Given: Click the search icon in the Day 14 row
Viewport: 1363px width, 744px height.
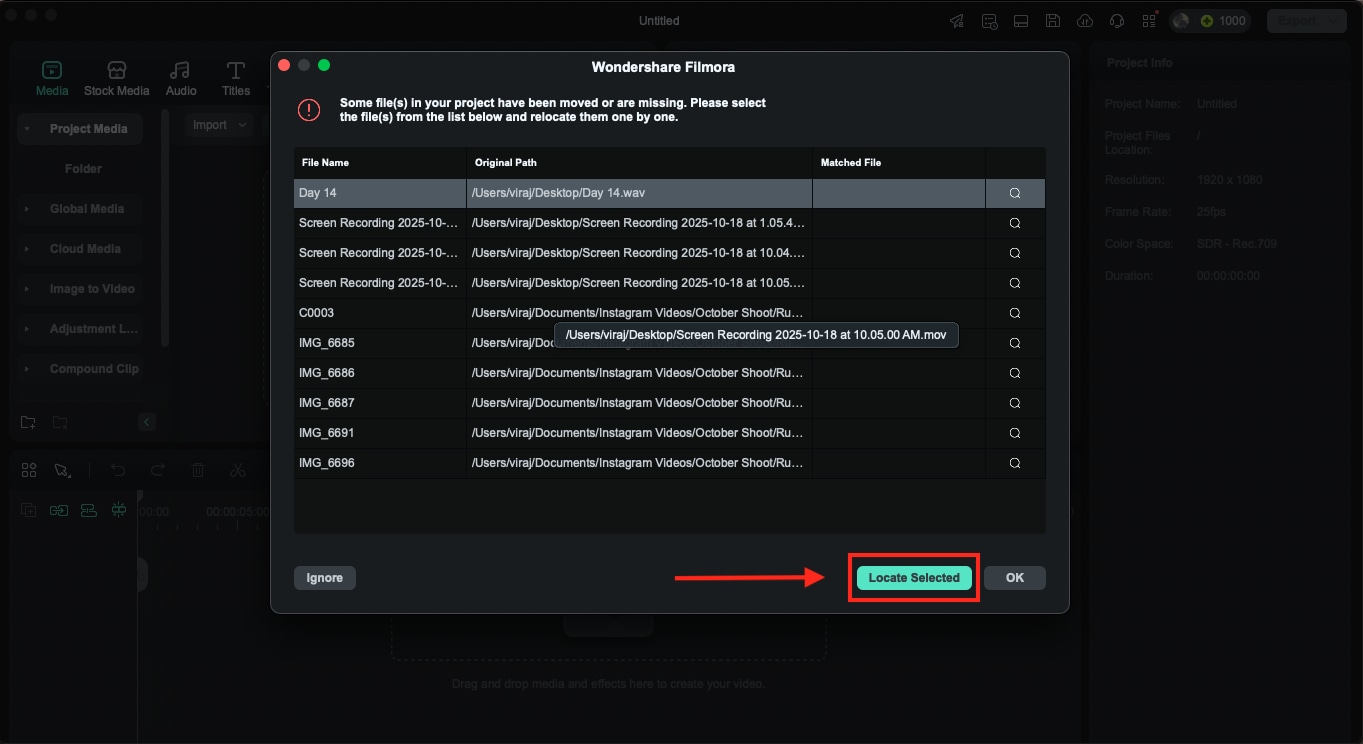Looking at the screenshot, I should tap(1014, 193).
